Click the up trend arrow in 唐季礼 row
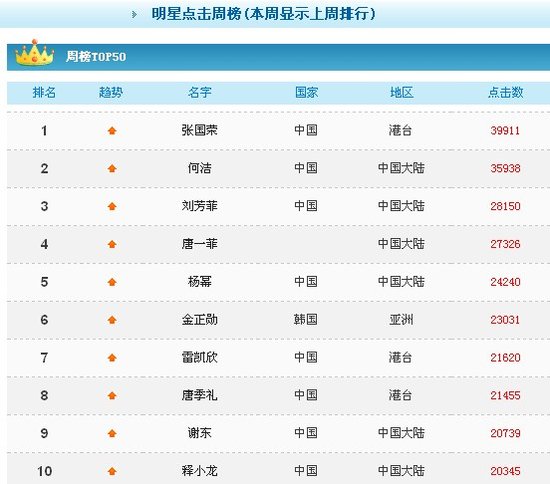 coord(112,396)
